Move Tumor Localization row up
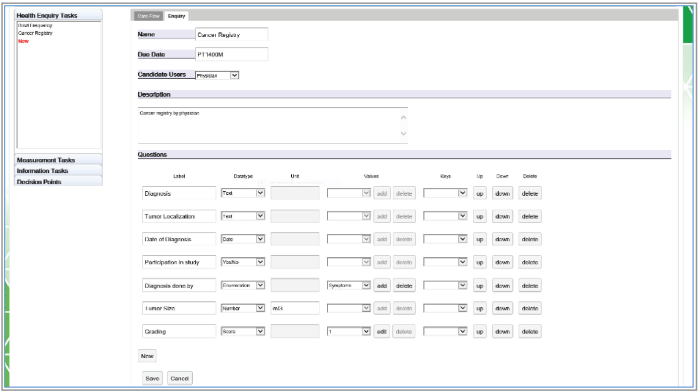The height and width of the screenshot is (391, 699). pos(480,216)
